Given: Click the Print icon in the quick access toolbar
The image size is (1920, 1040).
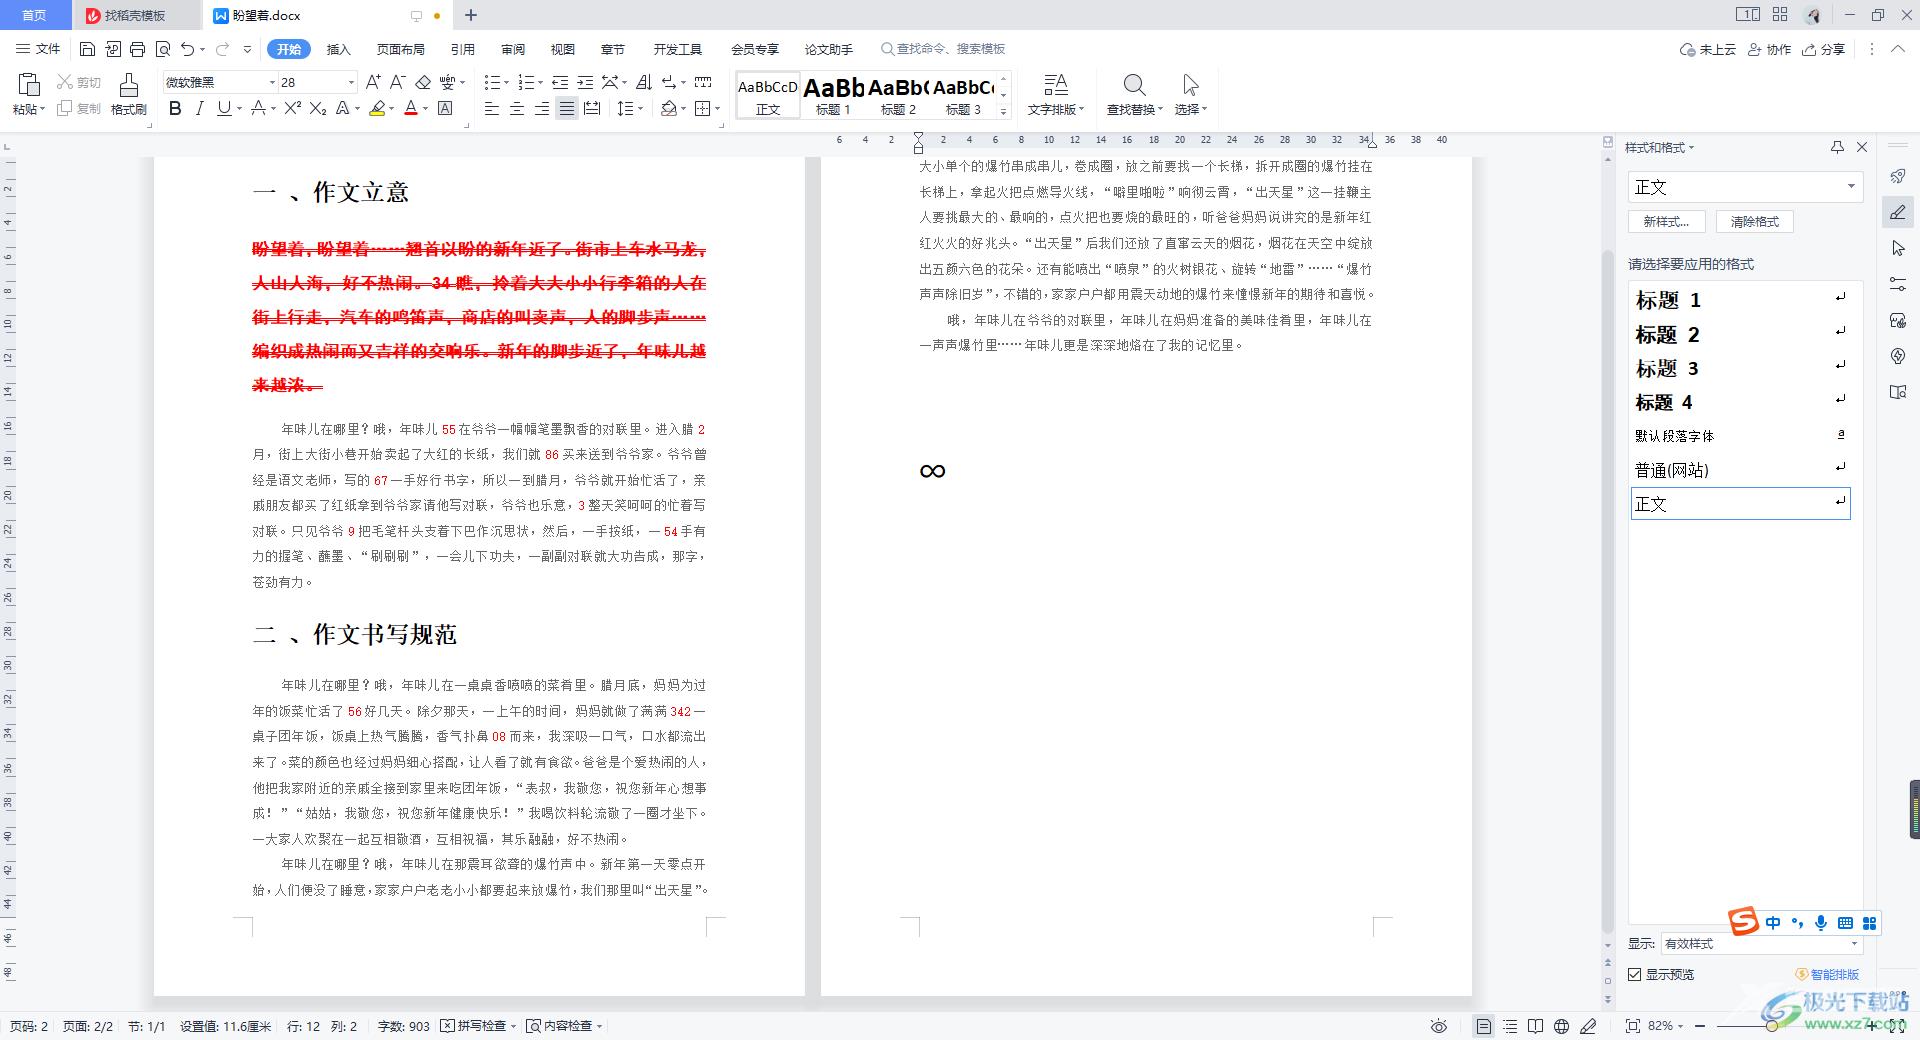Looking at the screenshot, I should coord(137,49).
